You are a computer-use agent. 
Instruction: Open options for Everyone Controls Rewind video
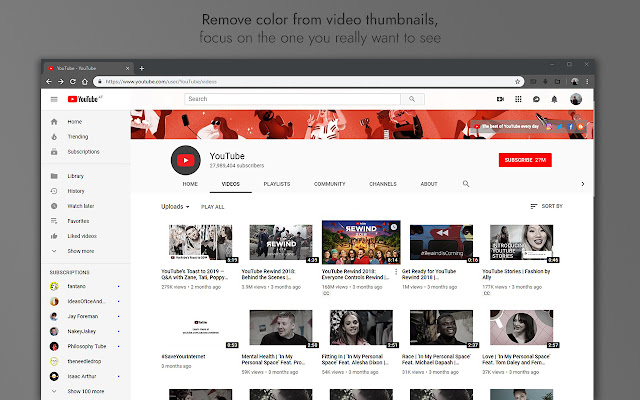tap(396, 271)
